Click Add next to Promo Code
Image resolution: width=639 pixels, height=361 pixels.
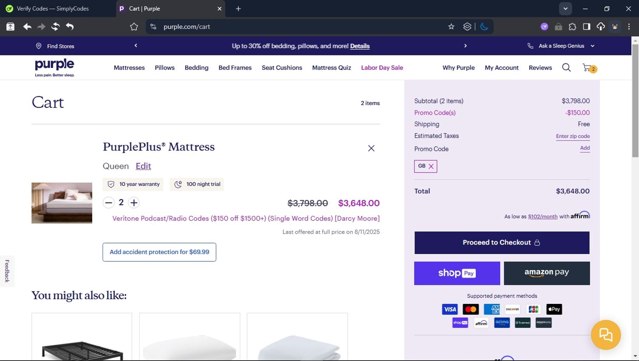585,148
